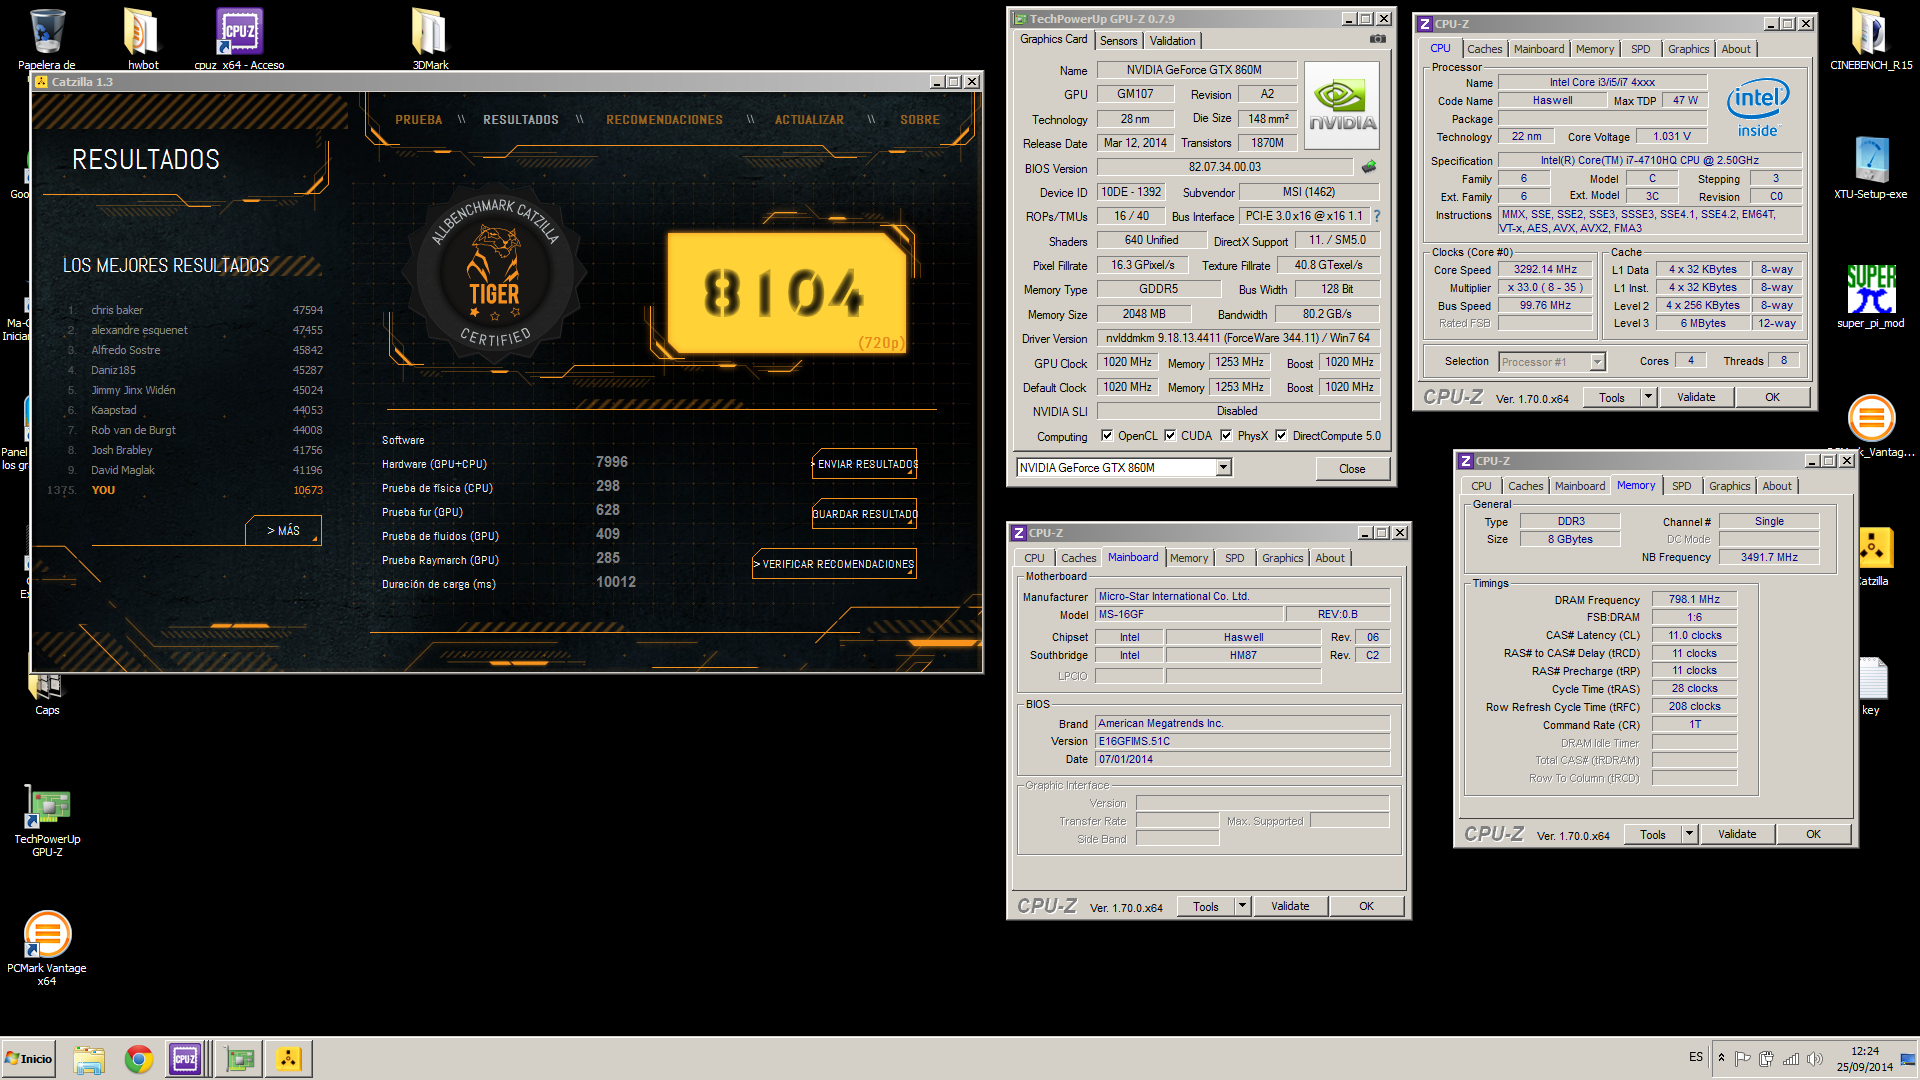This screenshot has height=1080, width=1920.
Task: Switch to the PRUEBA tab in Catzilla
Action: (x=418, y=120)
